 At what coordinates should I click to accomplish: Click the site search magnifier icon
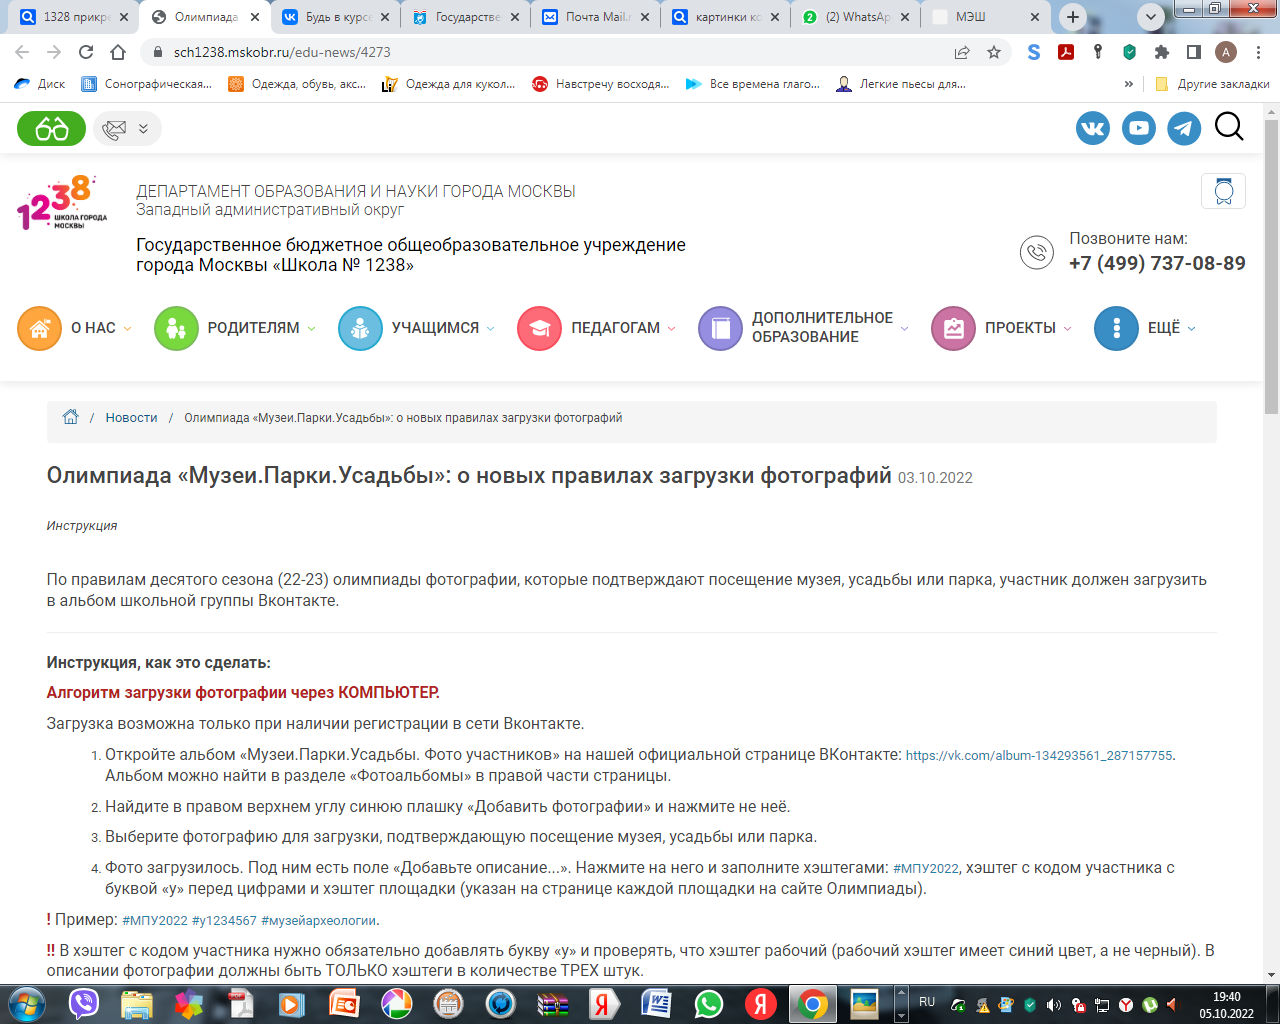point(1229,127)
